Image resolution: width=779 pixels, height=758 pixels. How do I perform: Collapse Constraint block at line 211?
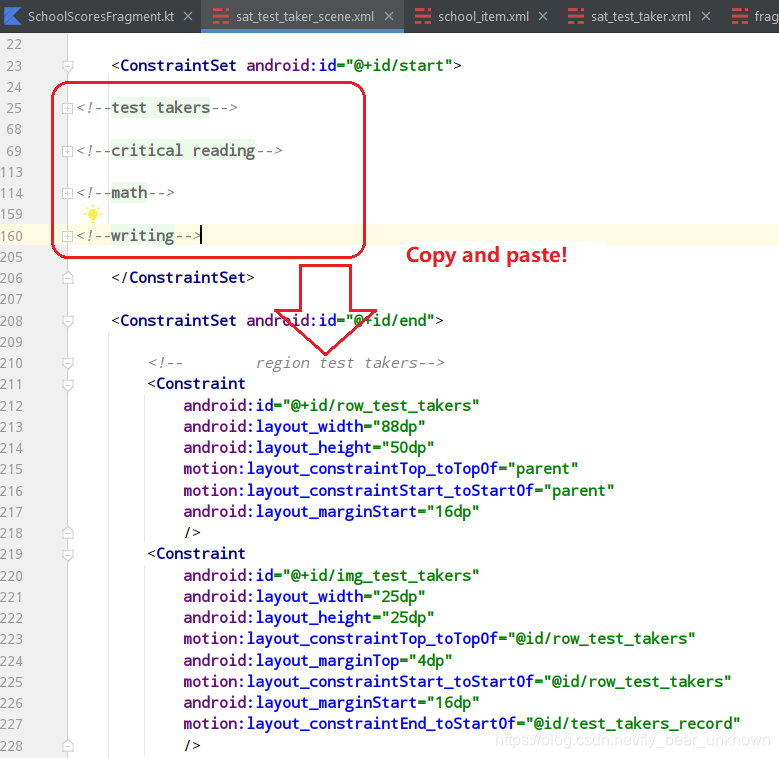[x=68, y=384]
